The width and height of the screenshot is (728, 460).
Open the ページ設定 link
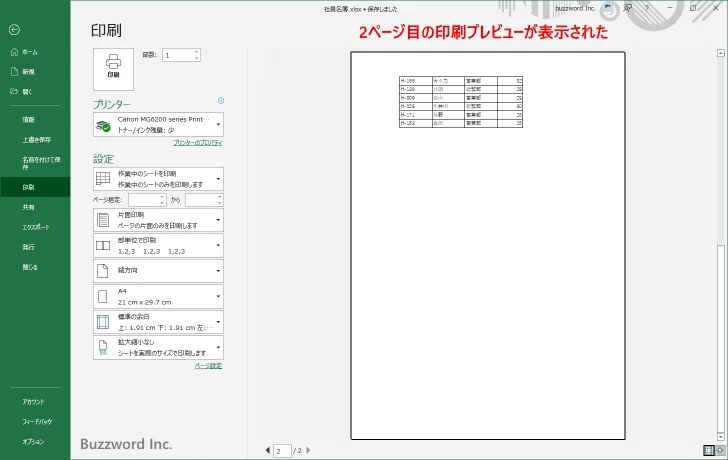tap(208, 366)
